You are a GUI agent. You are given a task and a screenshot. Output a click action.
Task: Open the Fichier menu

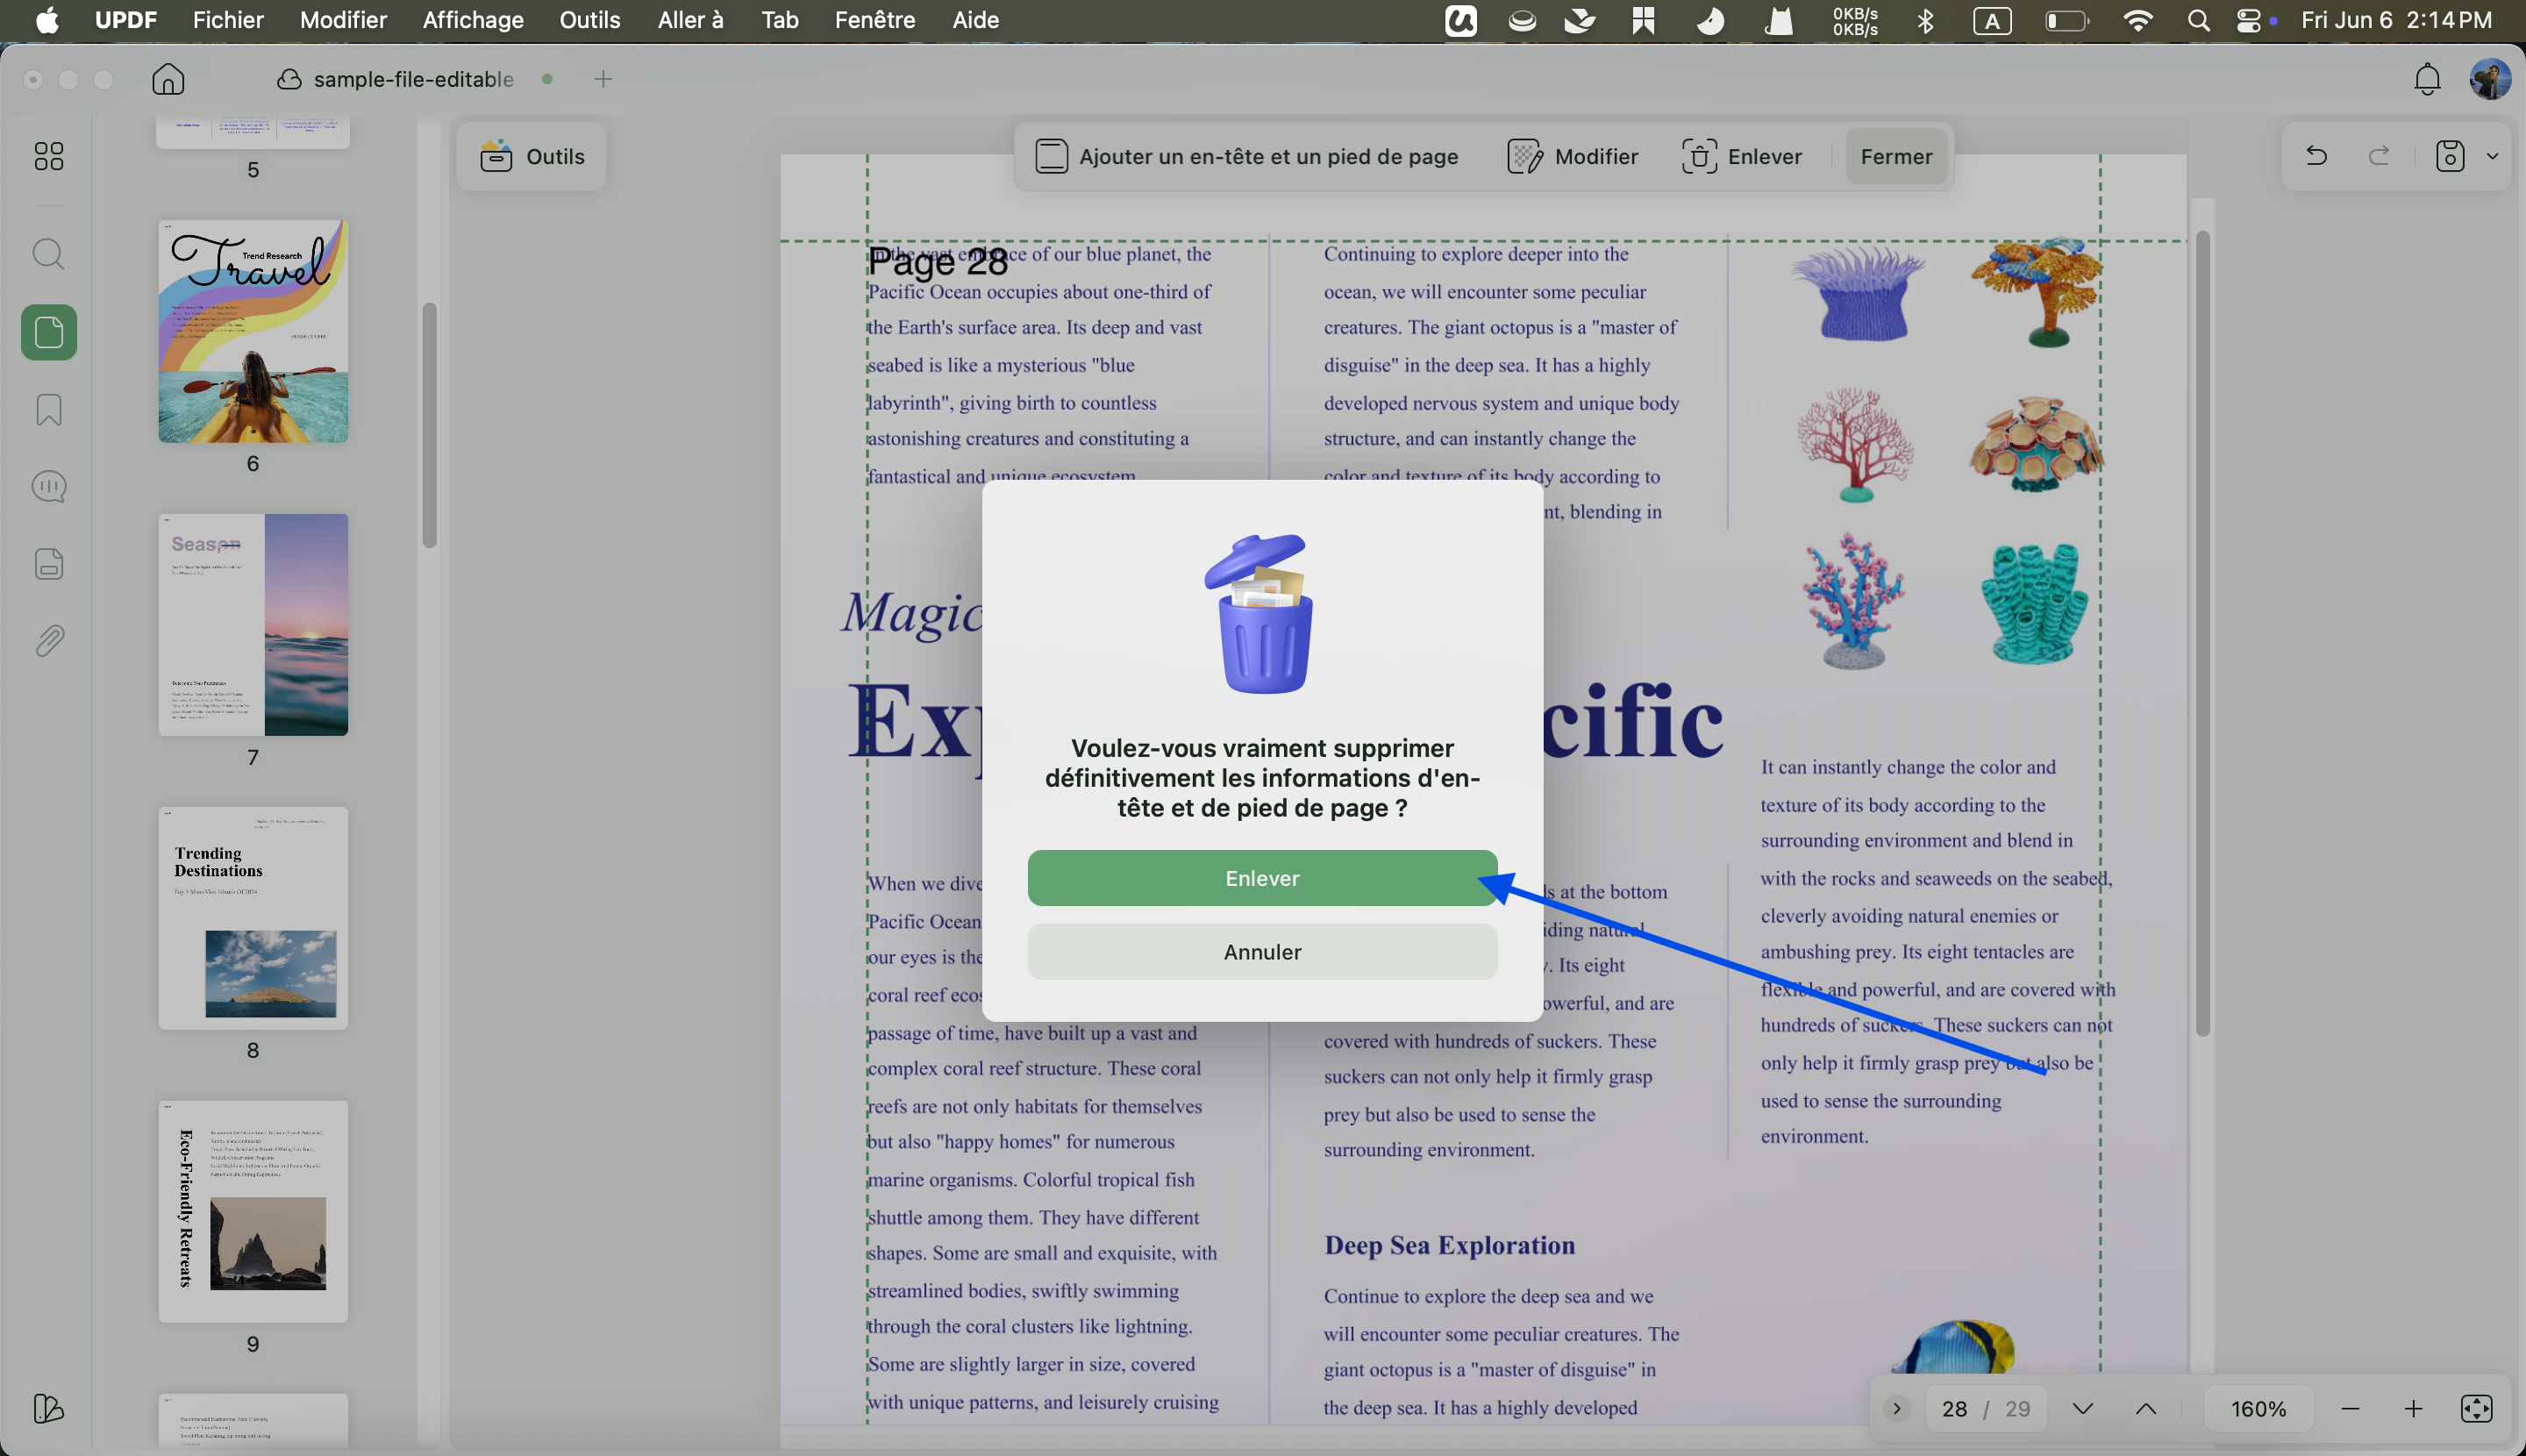point(228,20)
